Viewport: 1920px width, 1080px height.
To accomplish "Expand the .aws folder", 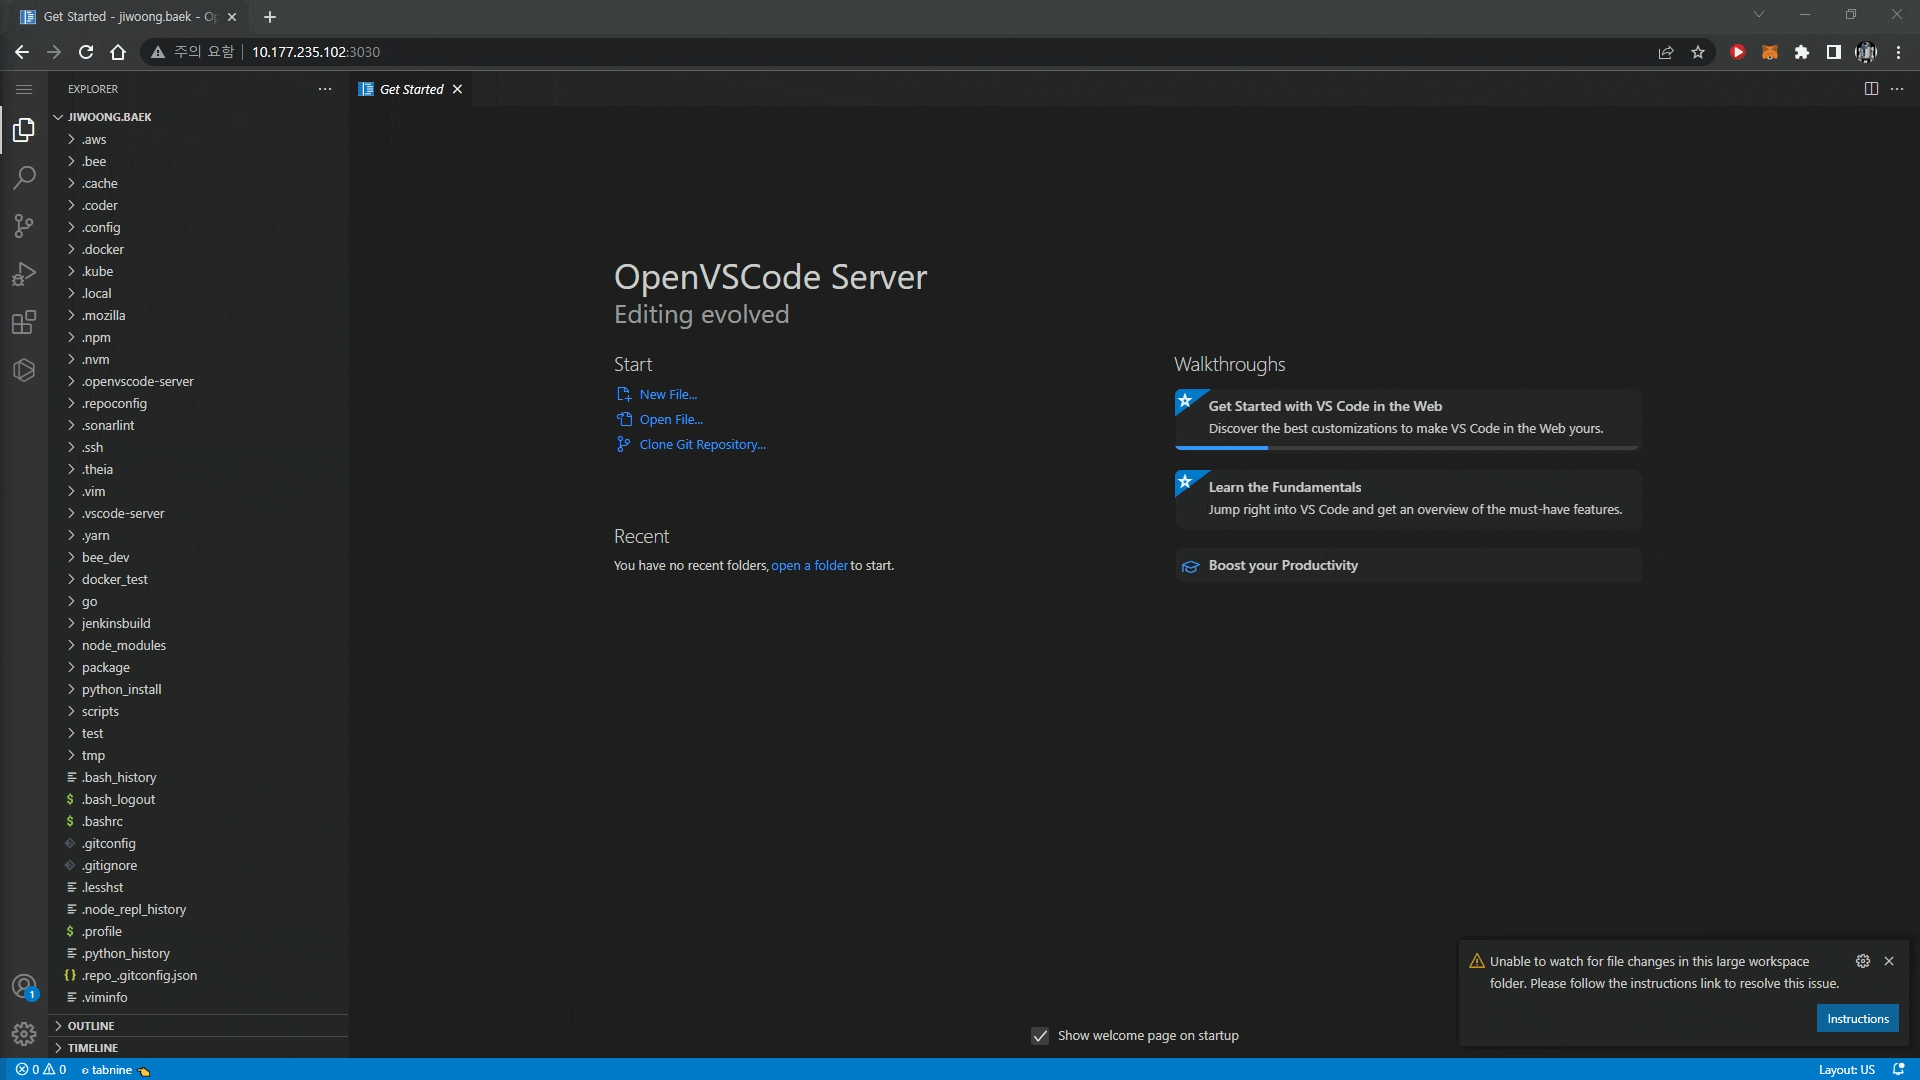I will click(198, 139).
